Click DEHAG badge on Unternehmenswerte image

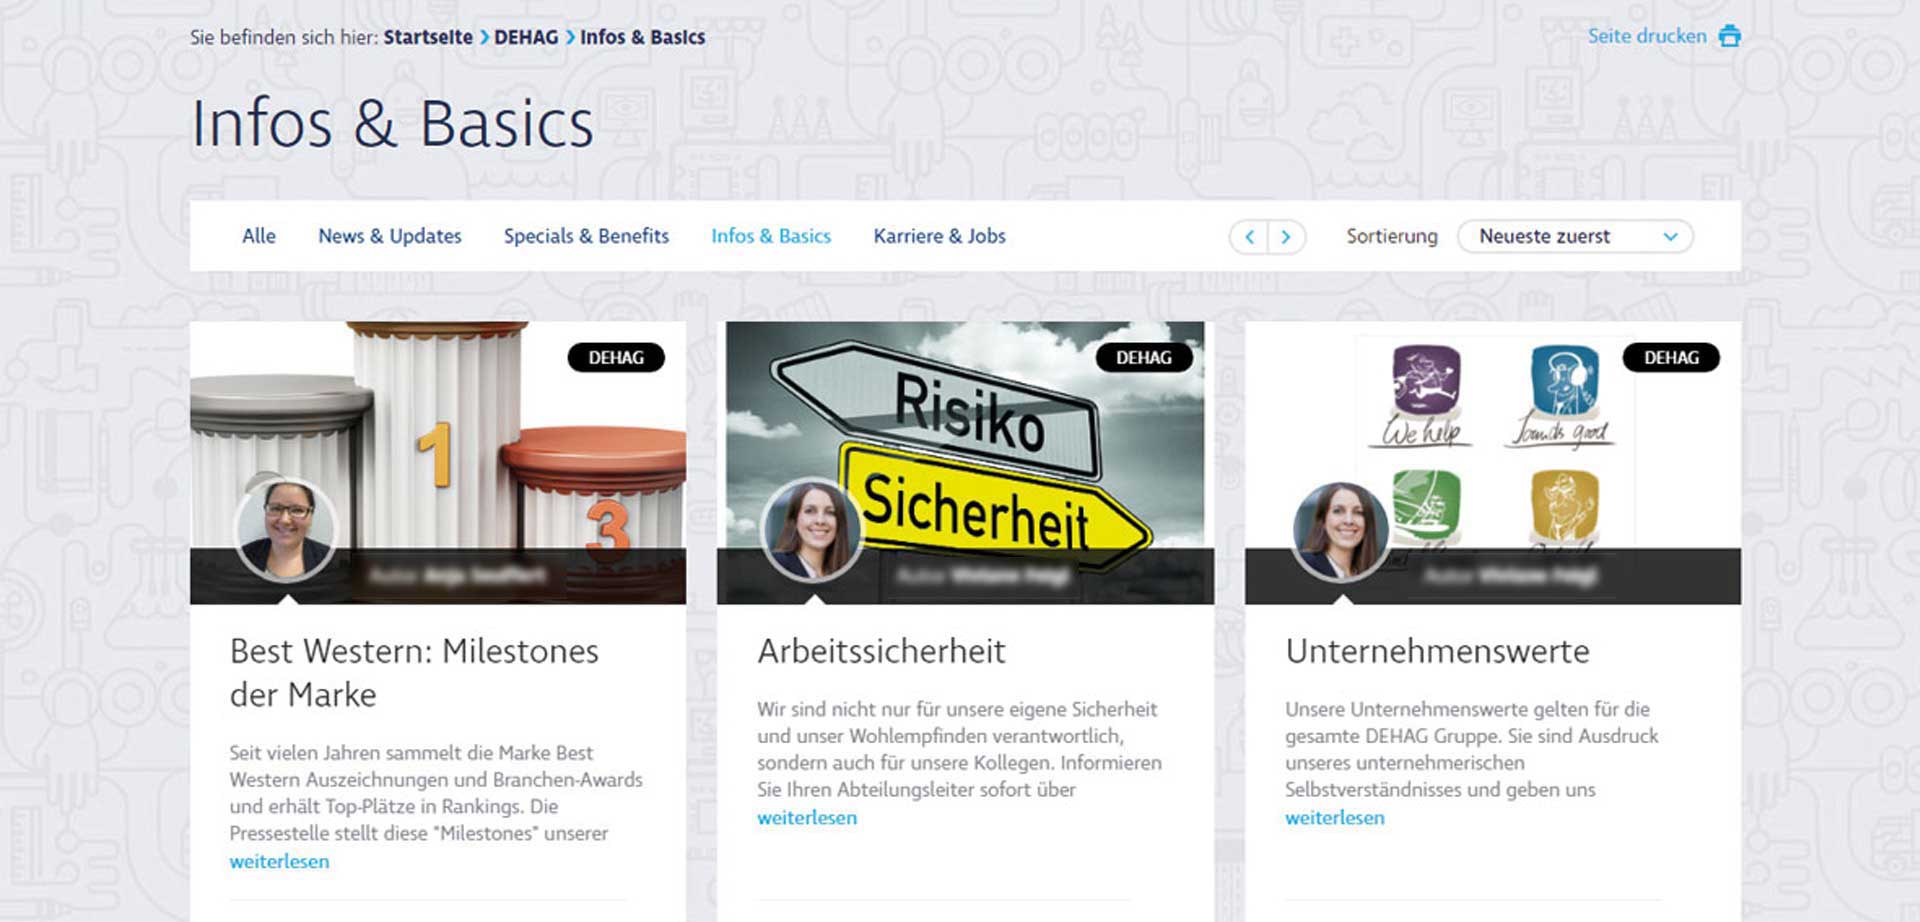click(1671, 358)
